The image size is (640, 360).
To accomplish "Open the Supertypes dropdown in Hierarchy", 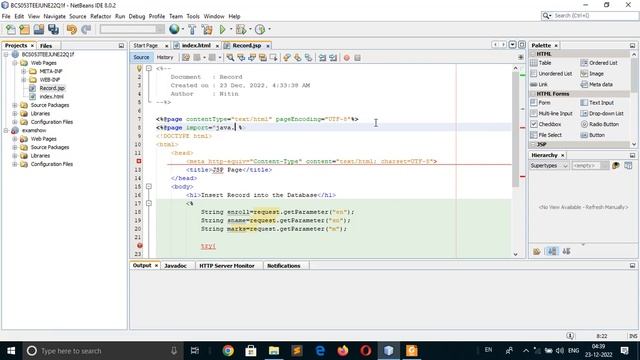I will point(549,165).
